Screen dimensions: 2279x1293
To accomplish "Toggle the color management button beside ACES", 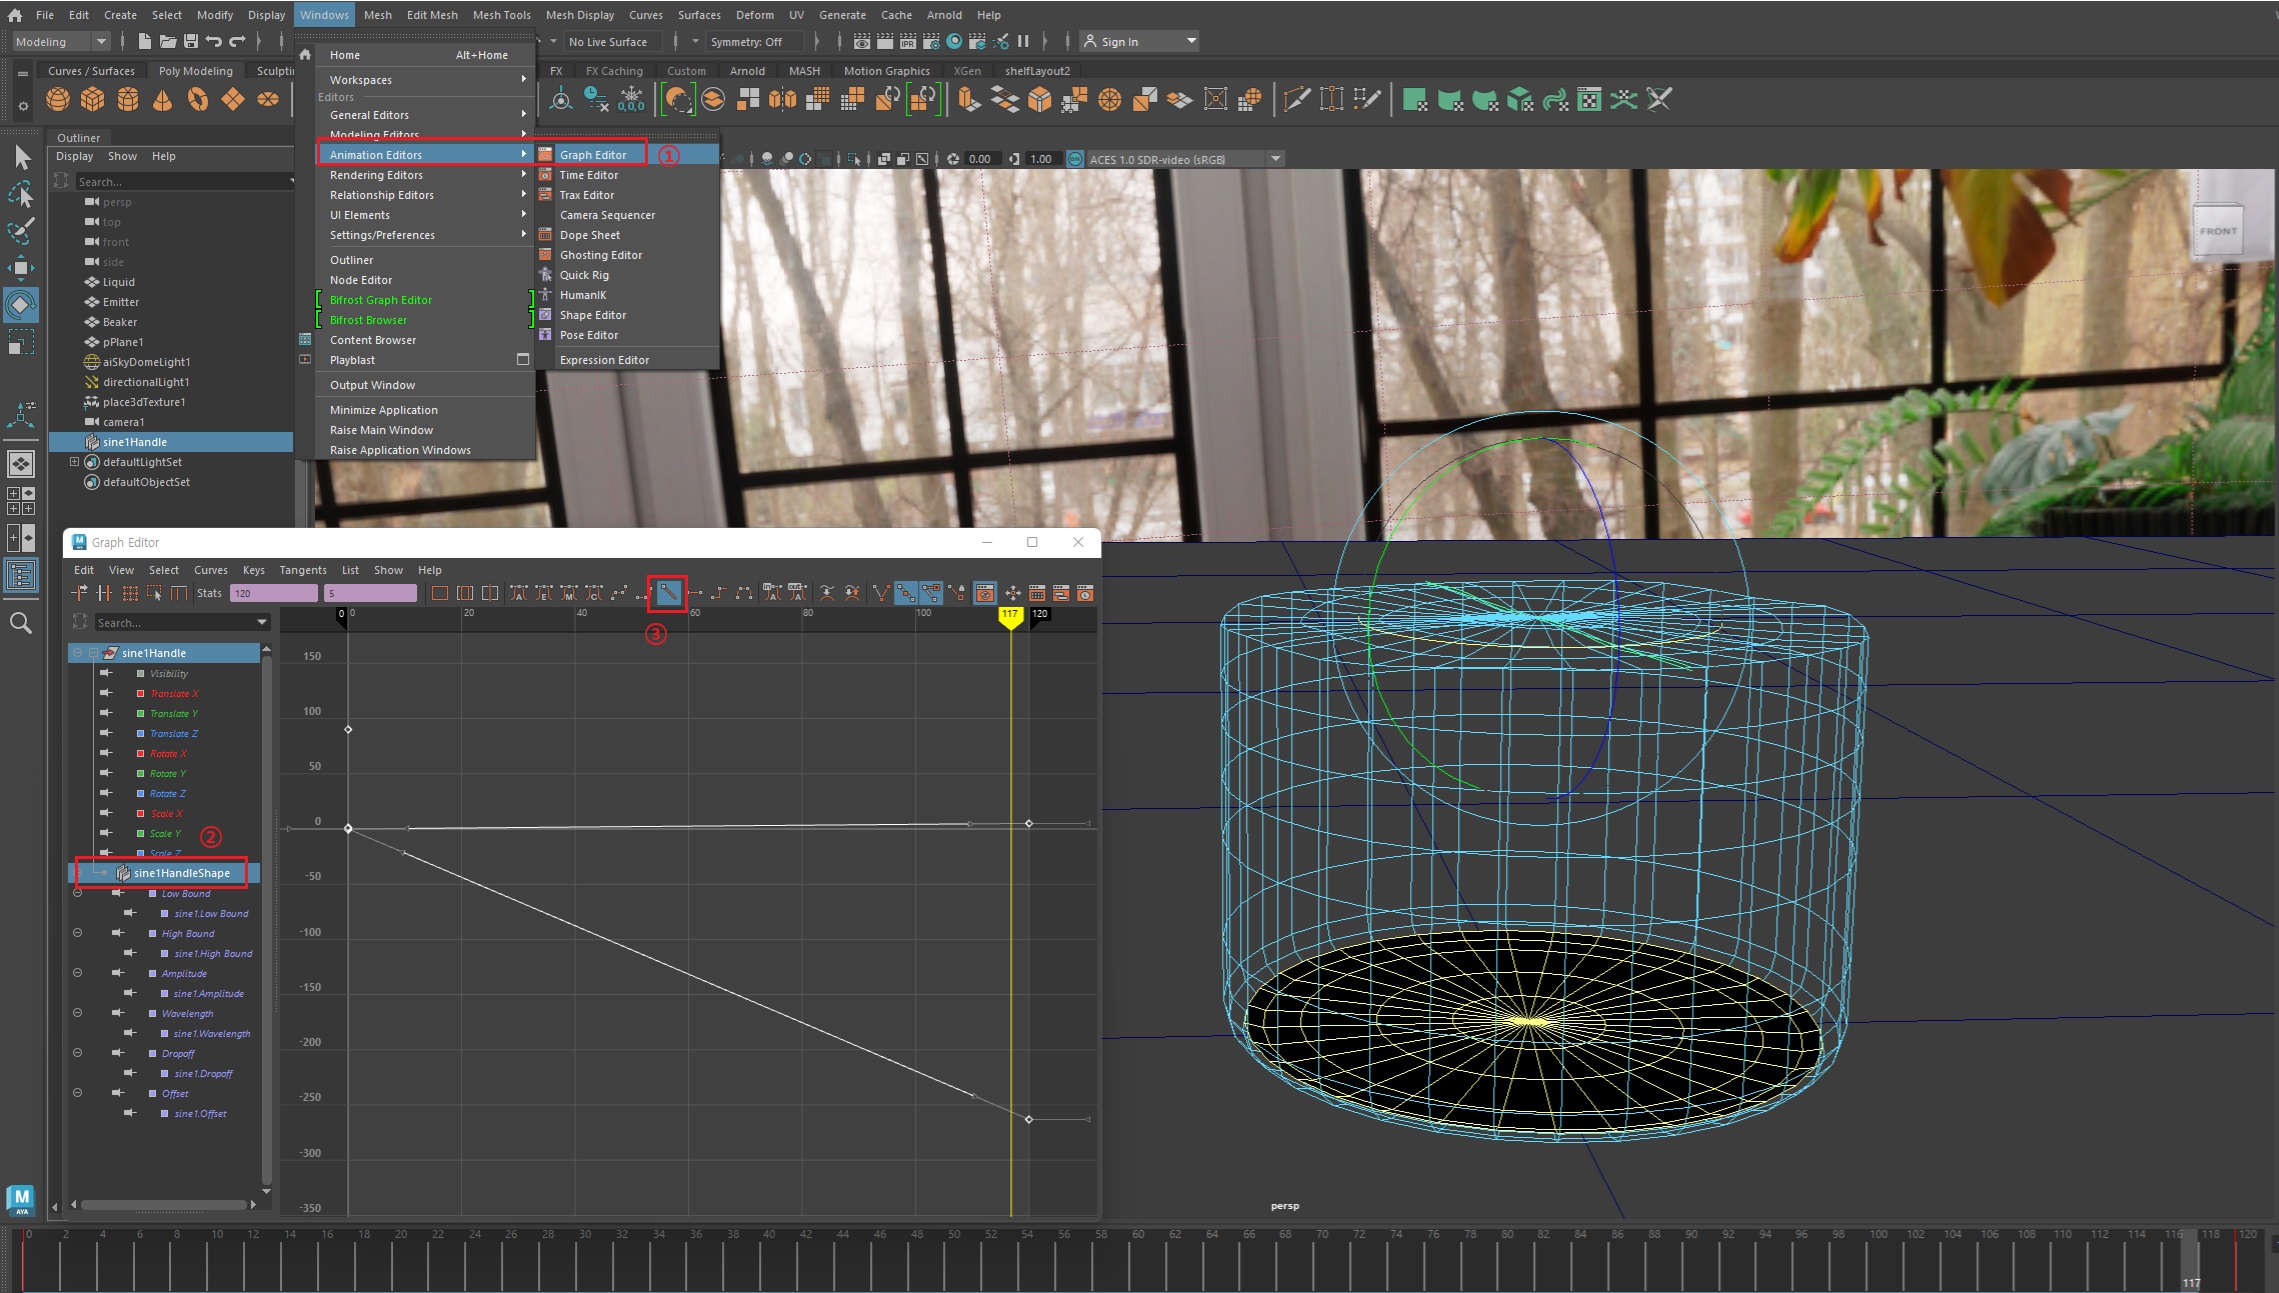I will [x=1075, y=159].
